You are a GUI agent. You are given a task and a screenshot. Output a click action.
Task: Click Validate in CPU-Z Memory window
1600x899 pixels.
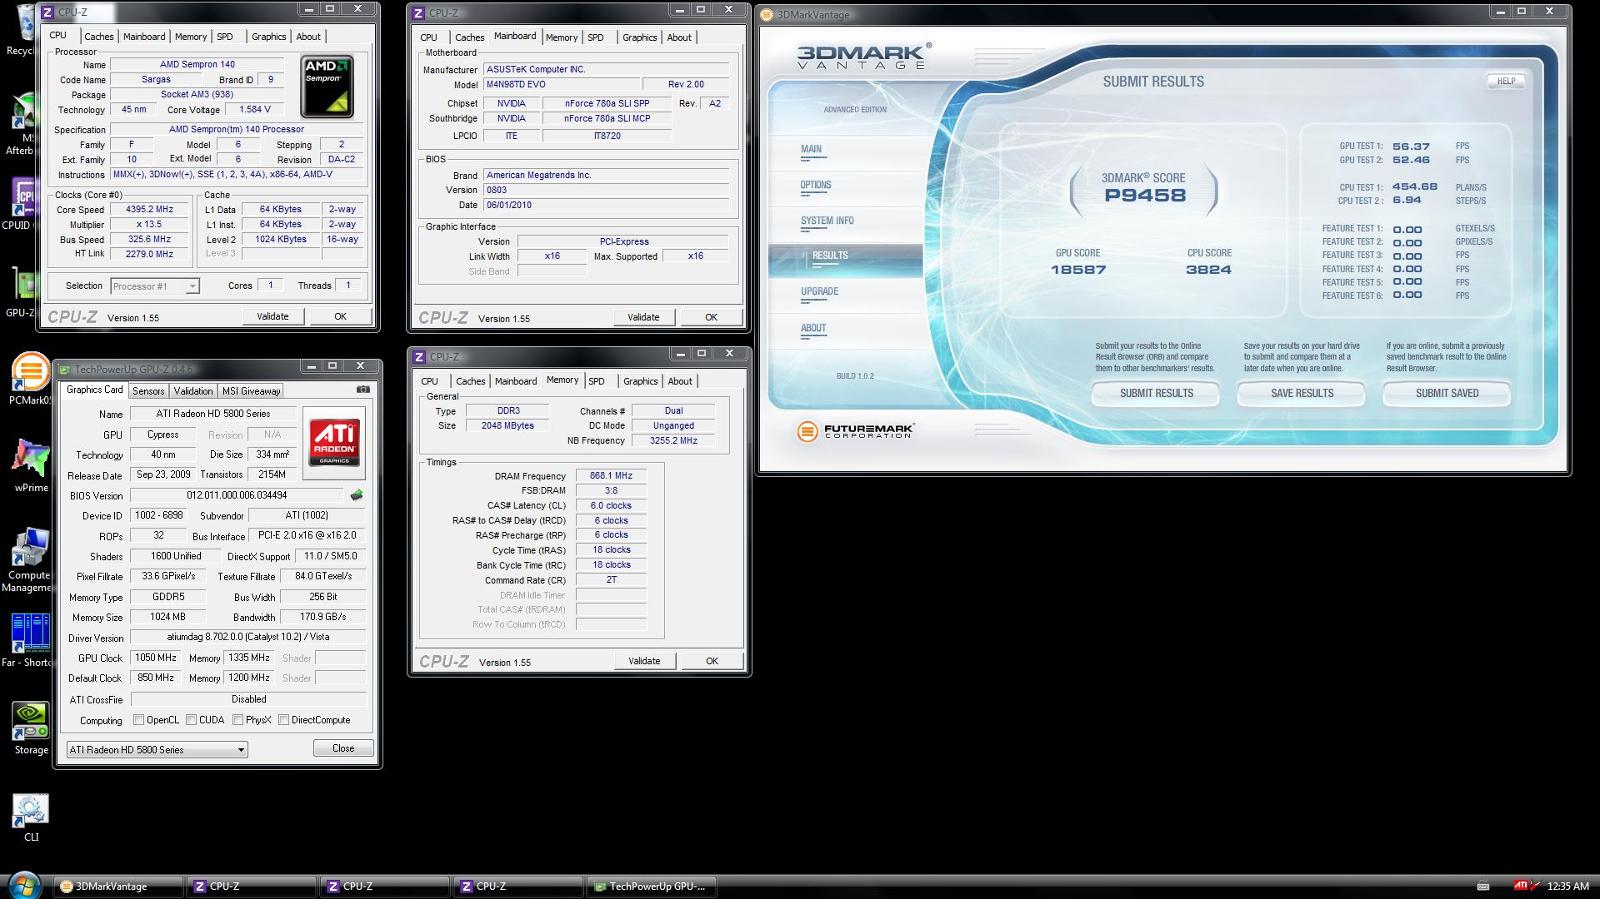(644, 661)
